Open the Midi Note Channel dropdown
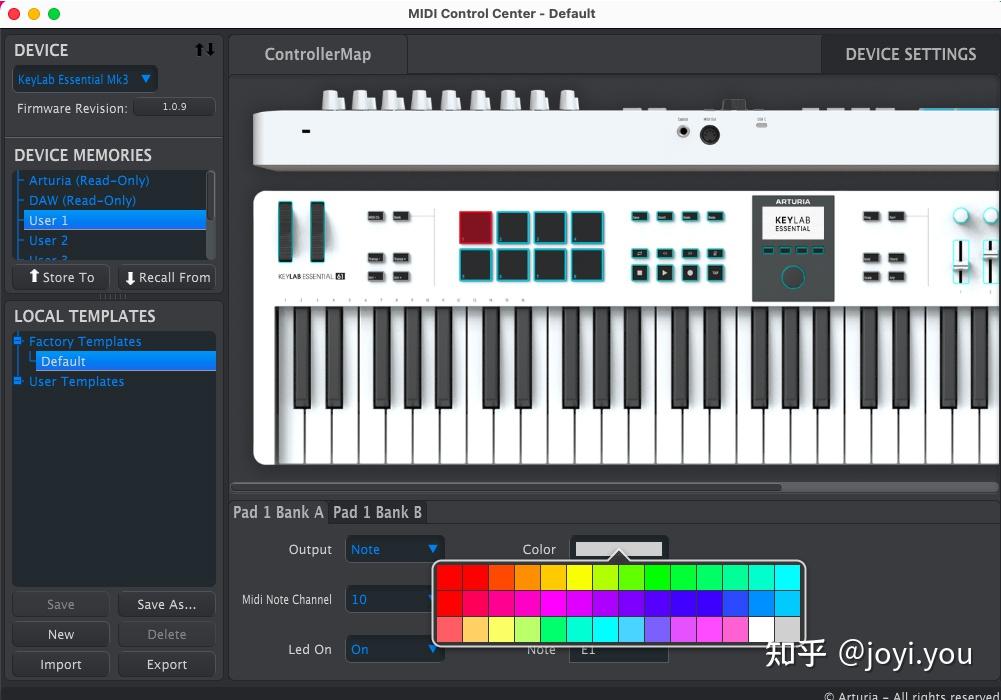1001x700 pixels. (x=394, y=599)
